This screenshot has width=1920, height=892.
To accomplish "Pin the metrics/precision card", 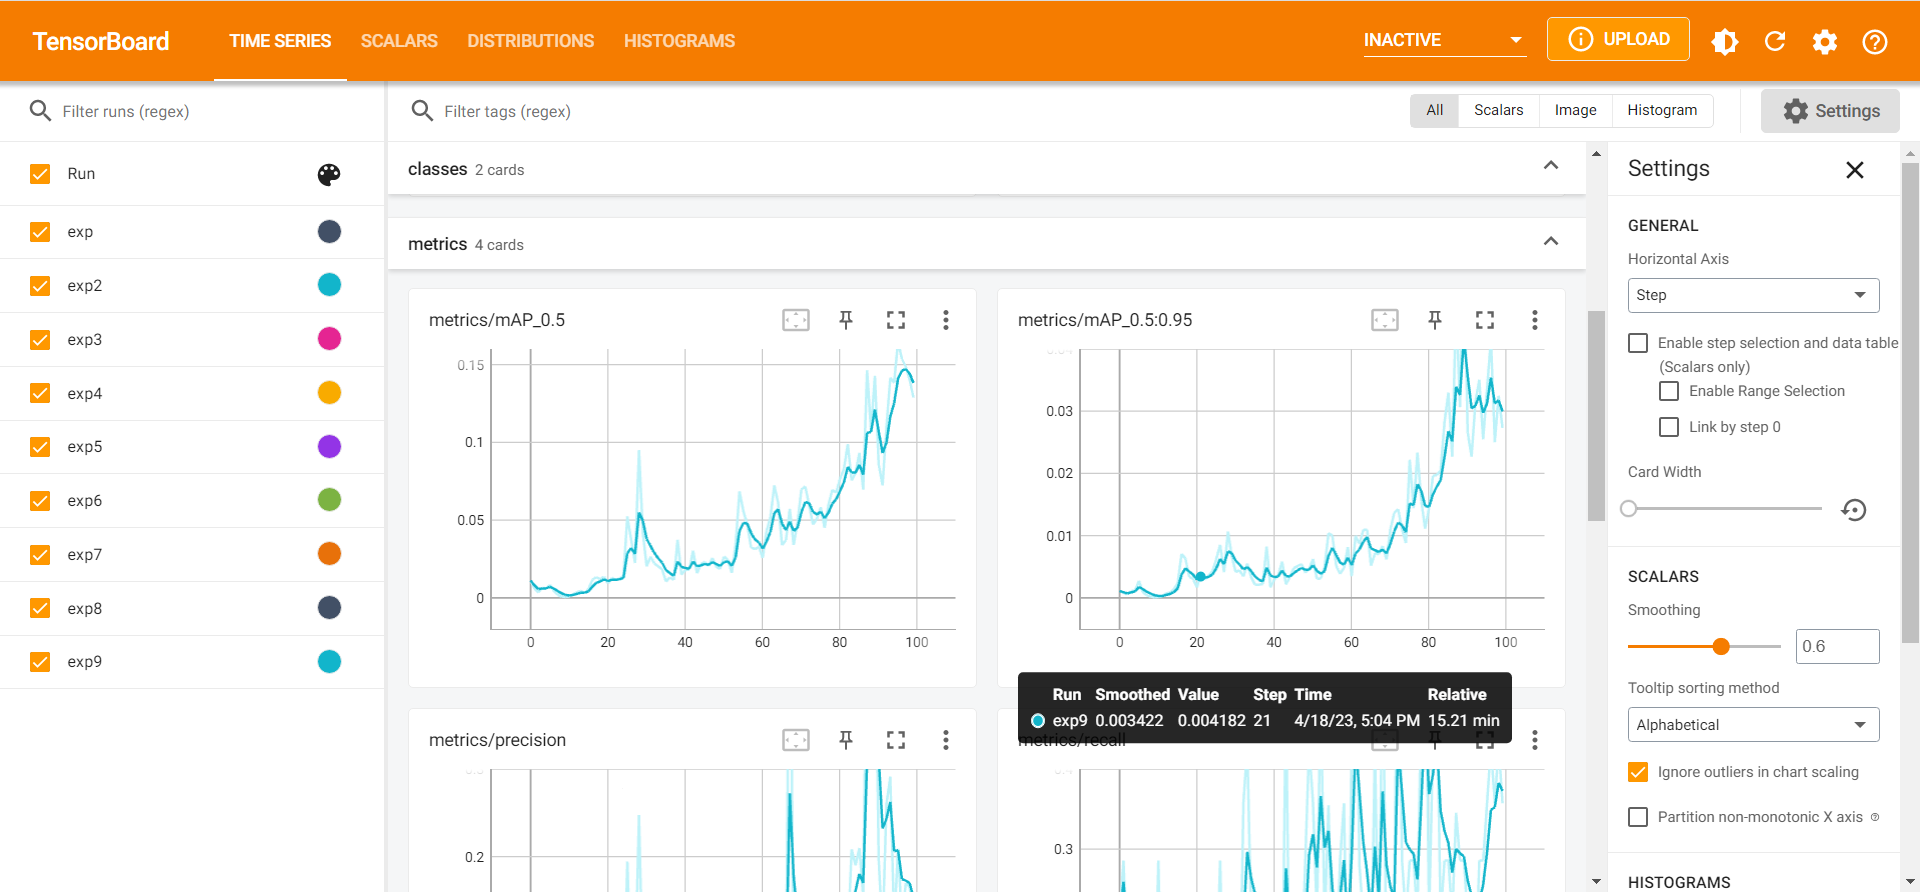I will coord(846,740).
